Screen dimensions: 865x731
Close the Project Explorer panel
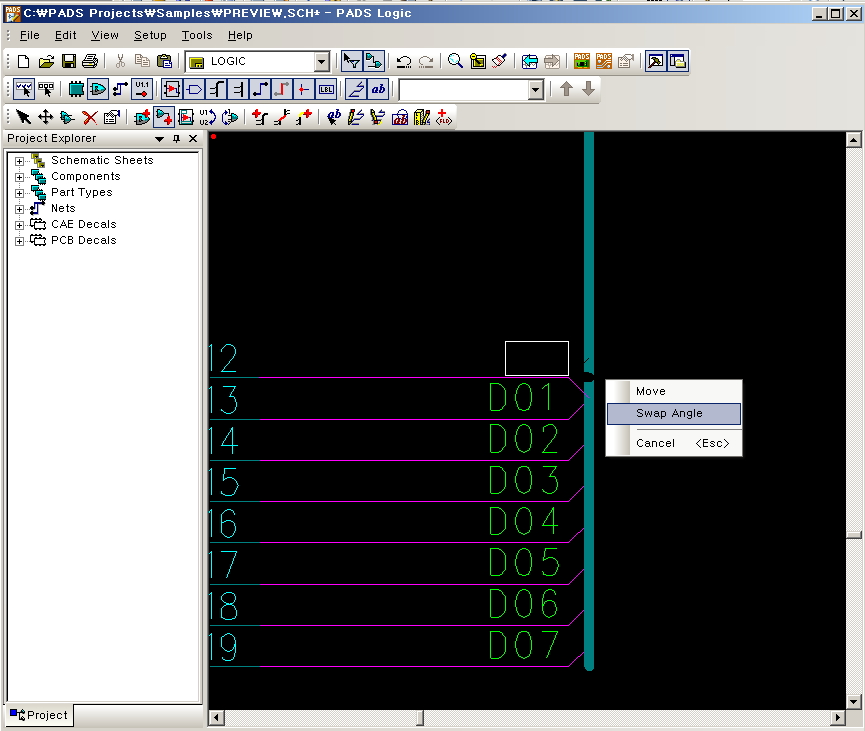click(x=193, y=138)
